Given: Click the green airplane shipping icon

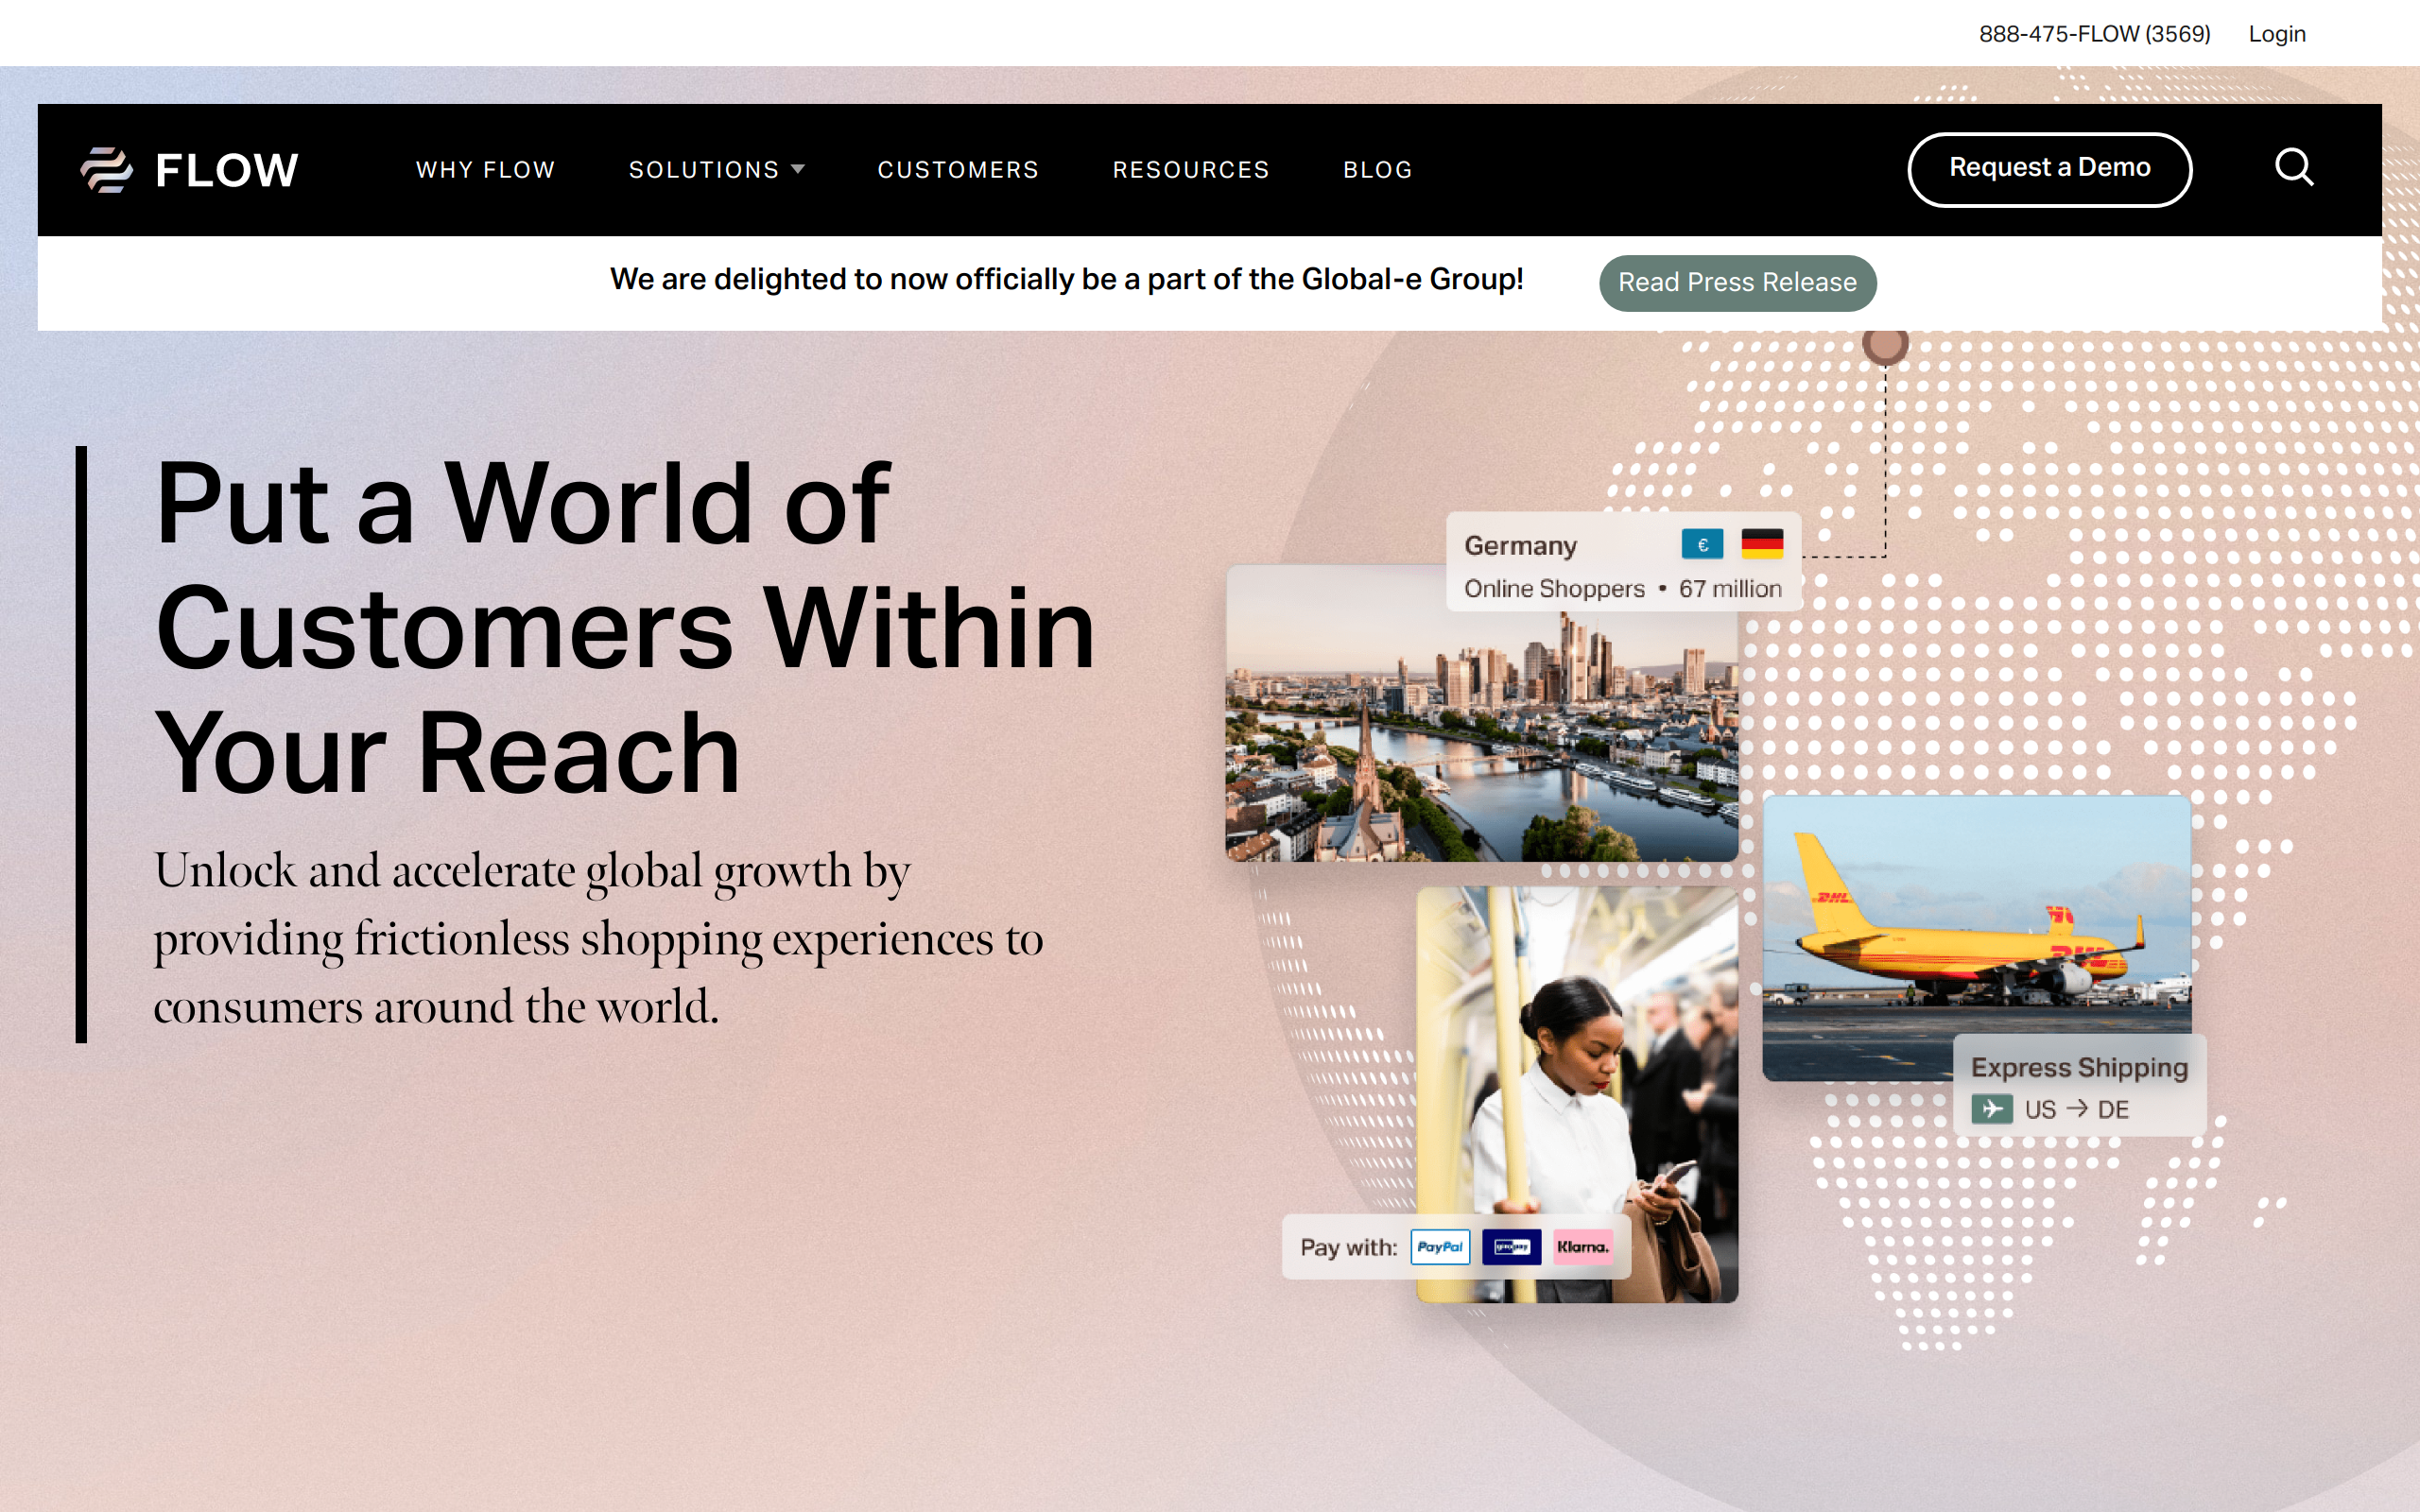Looking at the screenshot, I should (1991, 1109).
